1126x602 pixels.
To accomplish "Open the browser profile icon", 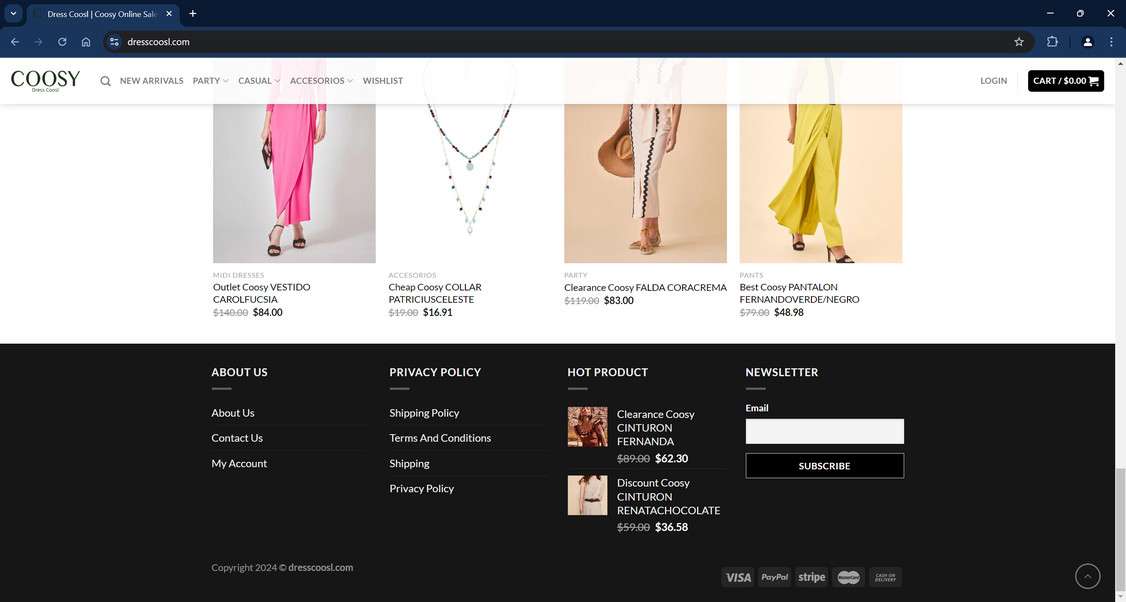I will tap(1087, 42).
